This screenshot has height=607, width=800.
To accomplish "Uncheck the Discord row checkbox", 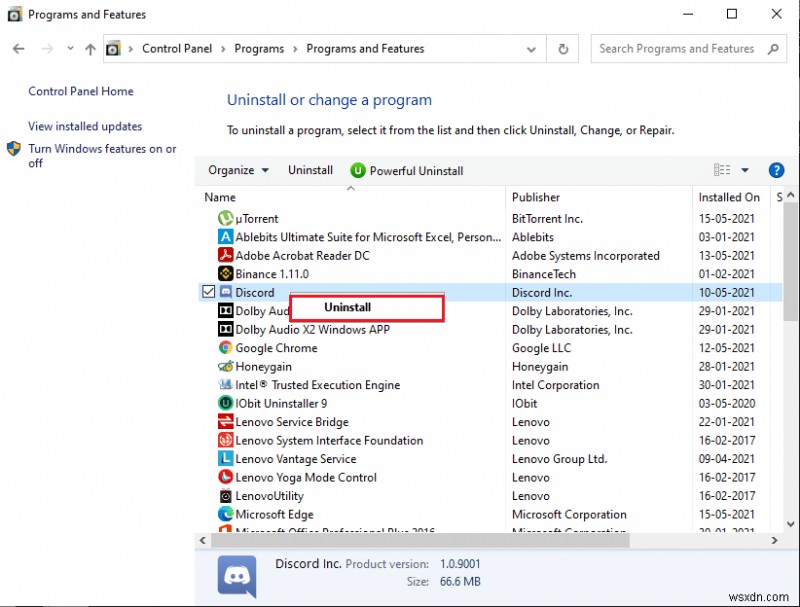I will tap(208, 292).
